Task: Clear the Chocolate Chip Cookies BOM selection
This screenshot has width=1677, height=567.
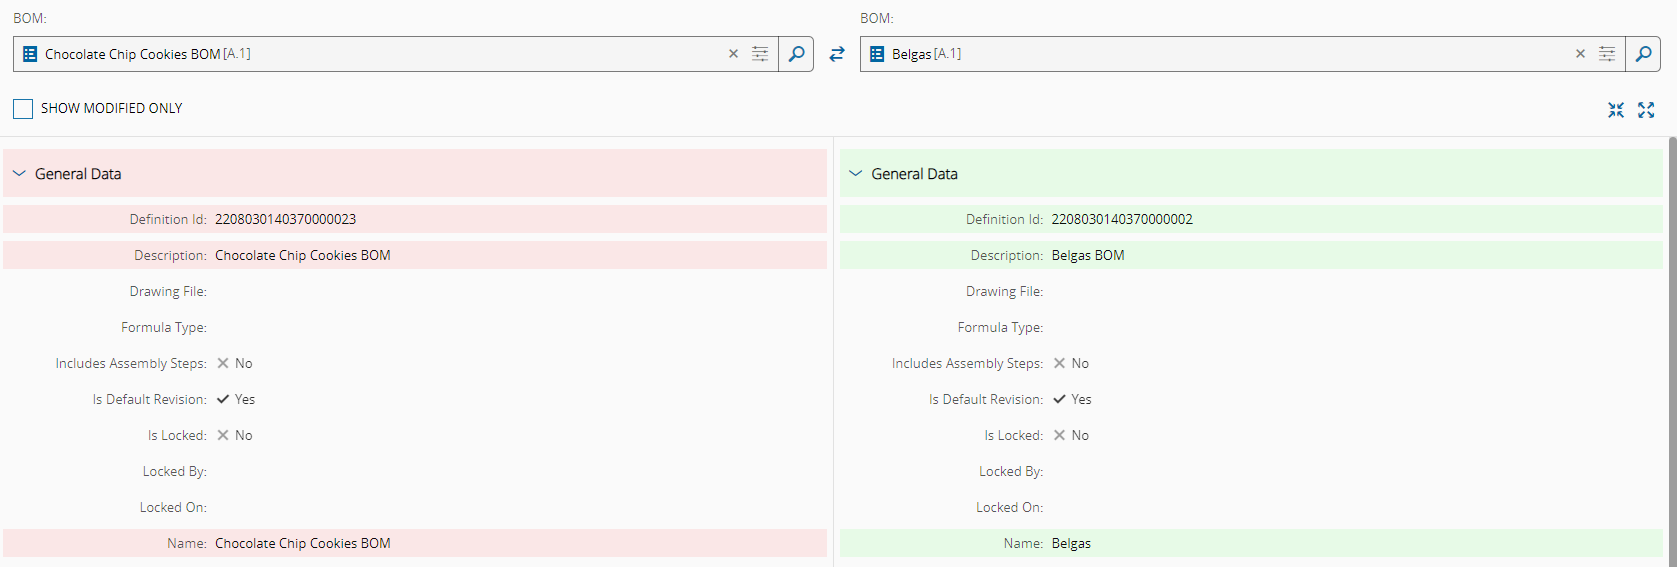Action: pos(733,54)
